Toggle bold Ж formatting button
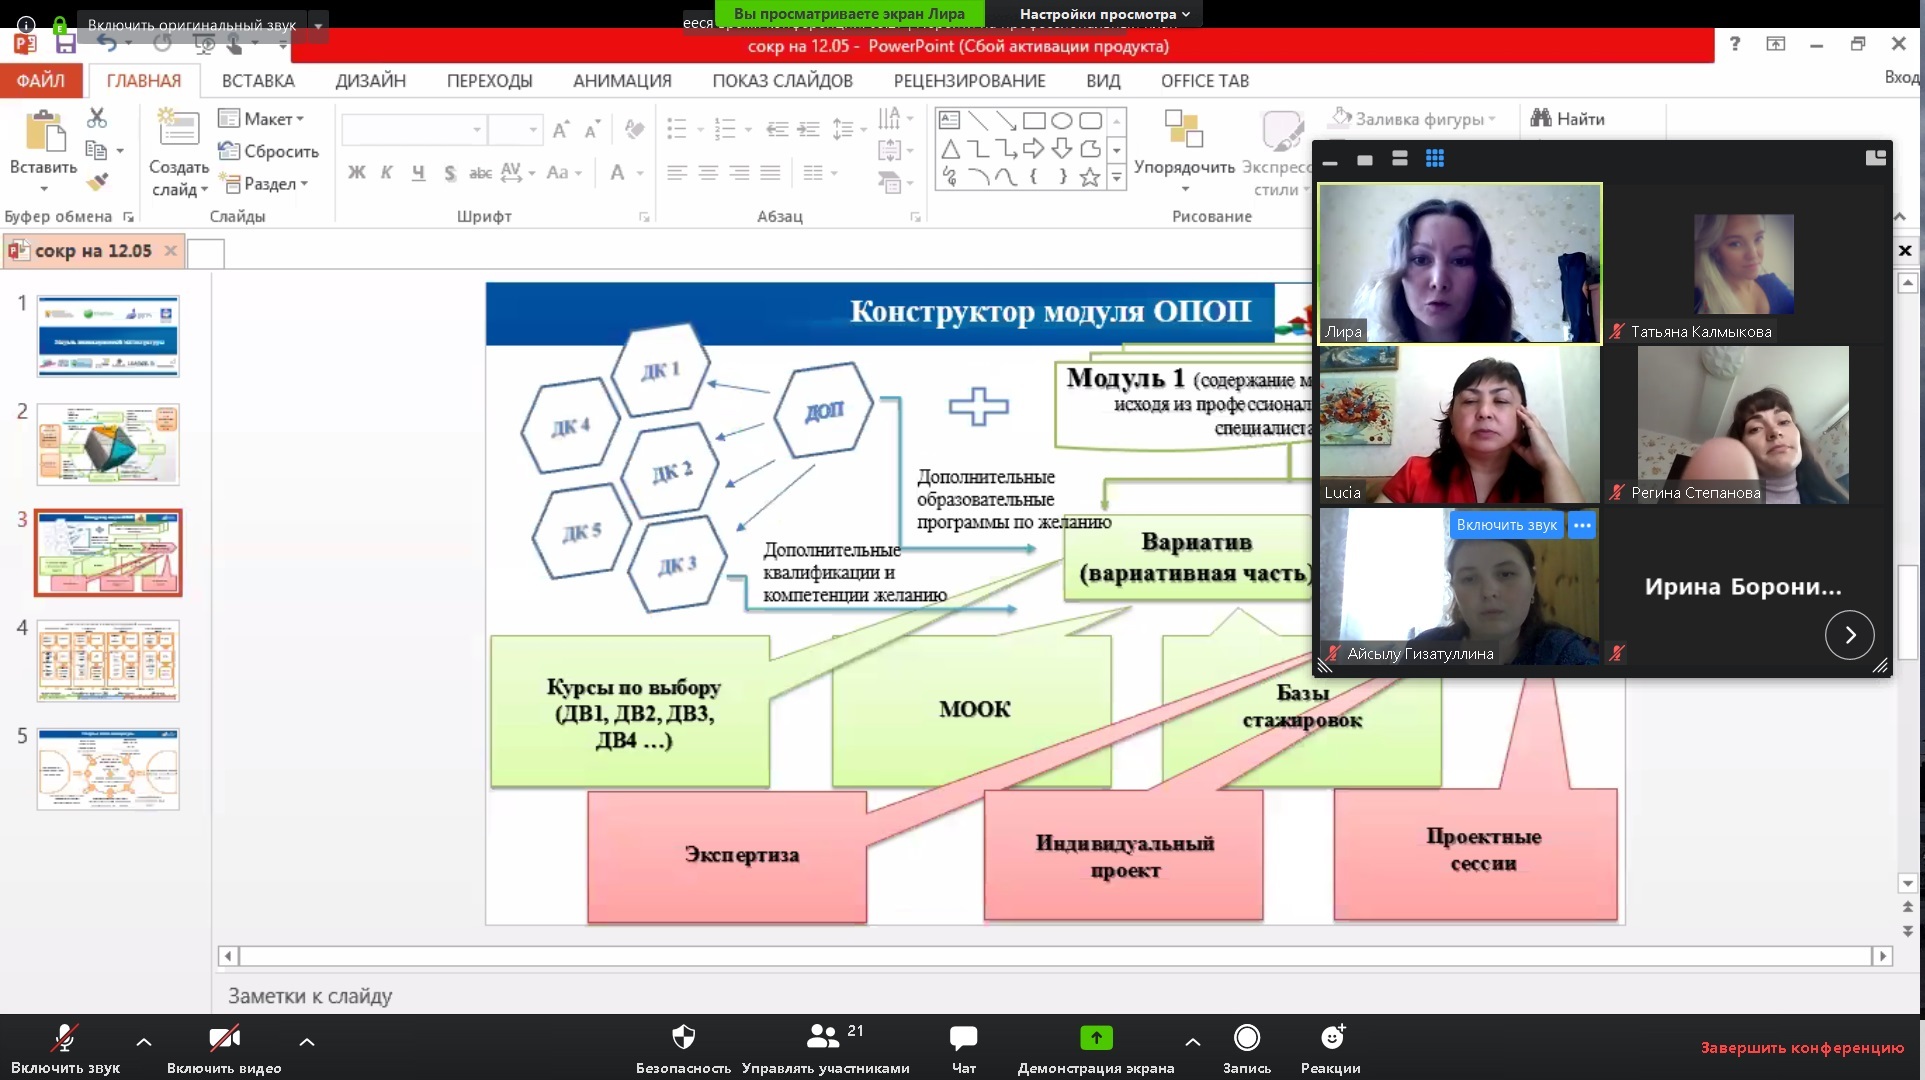 tap(356, 172)
